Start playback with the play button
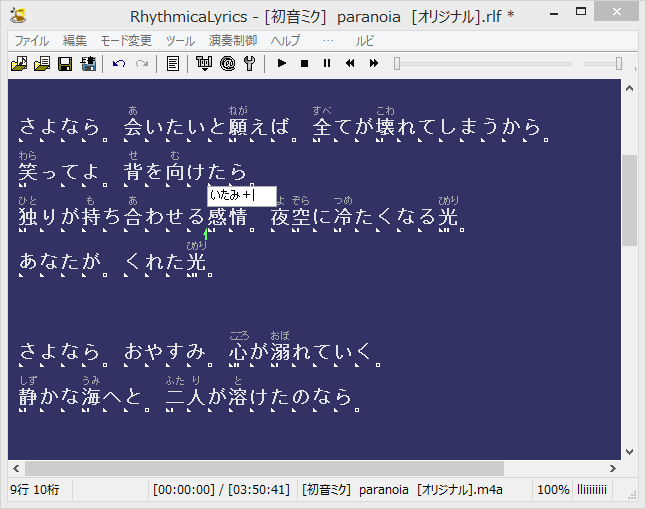Viewport: 646px width, 509px height. coord(282,63)
